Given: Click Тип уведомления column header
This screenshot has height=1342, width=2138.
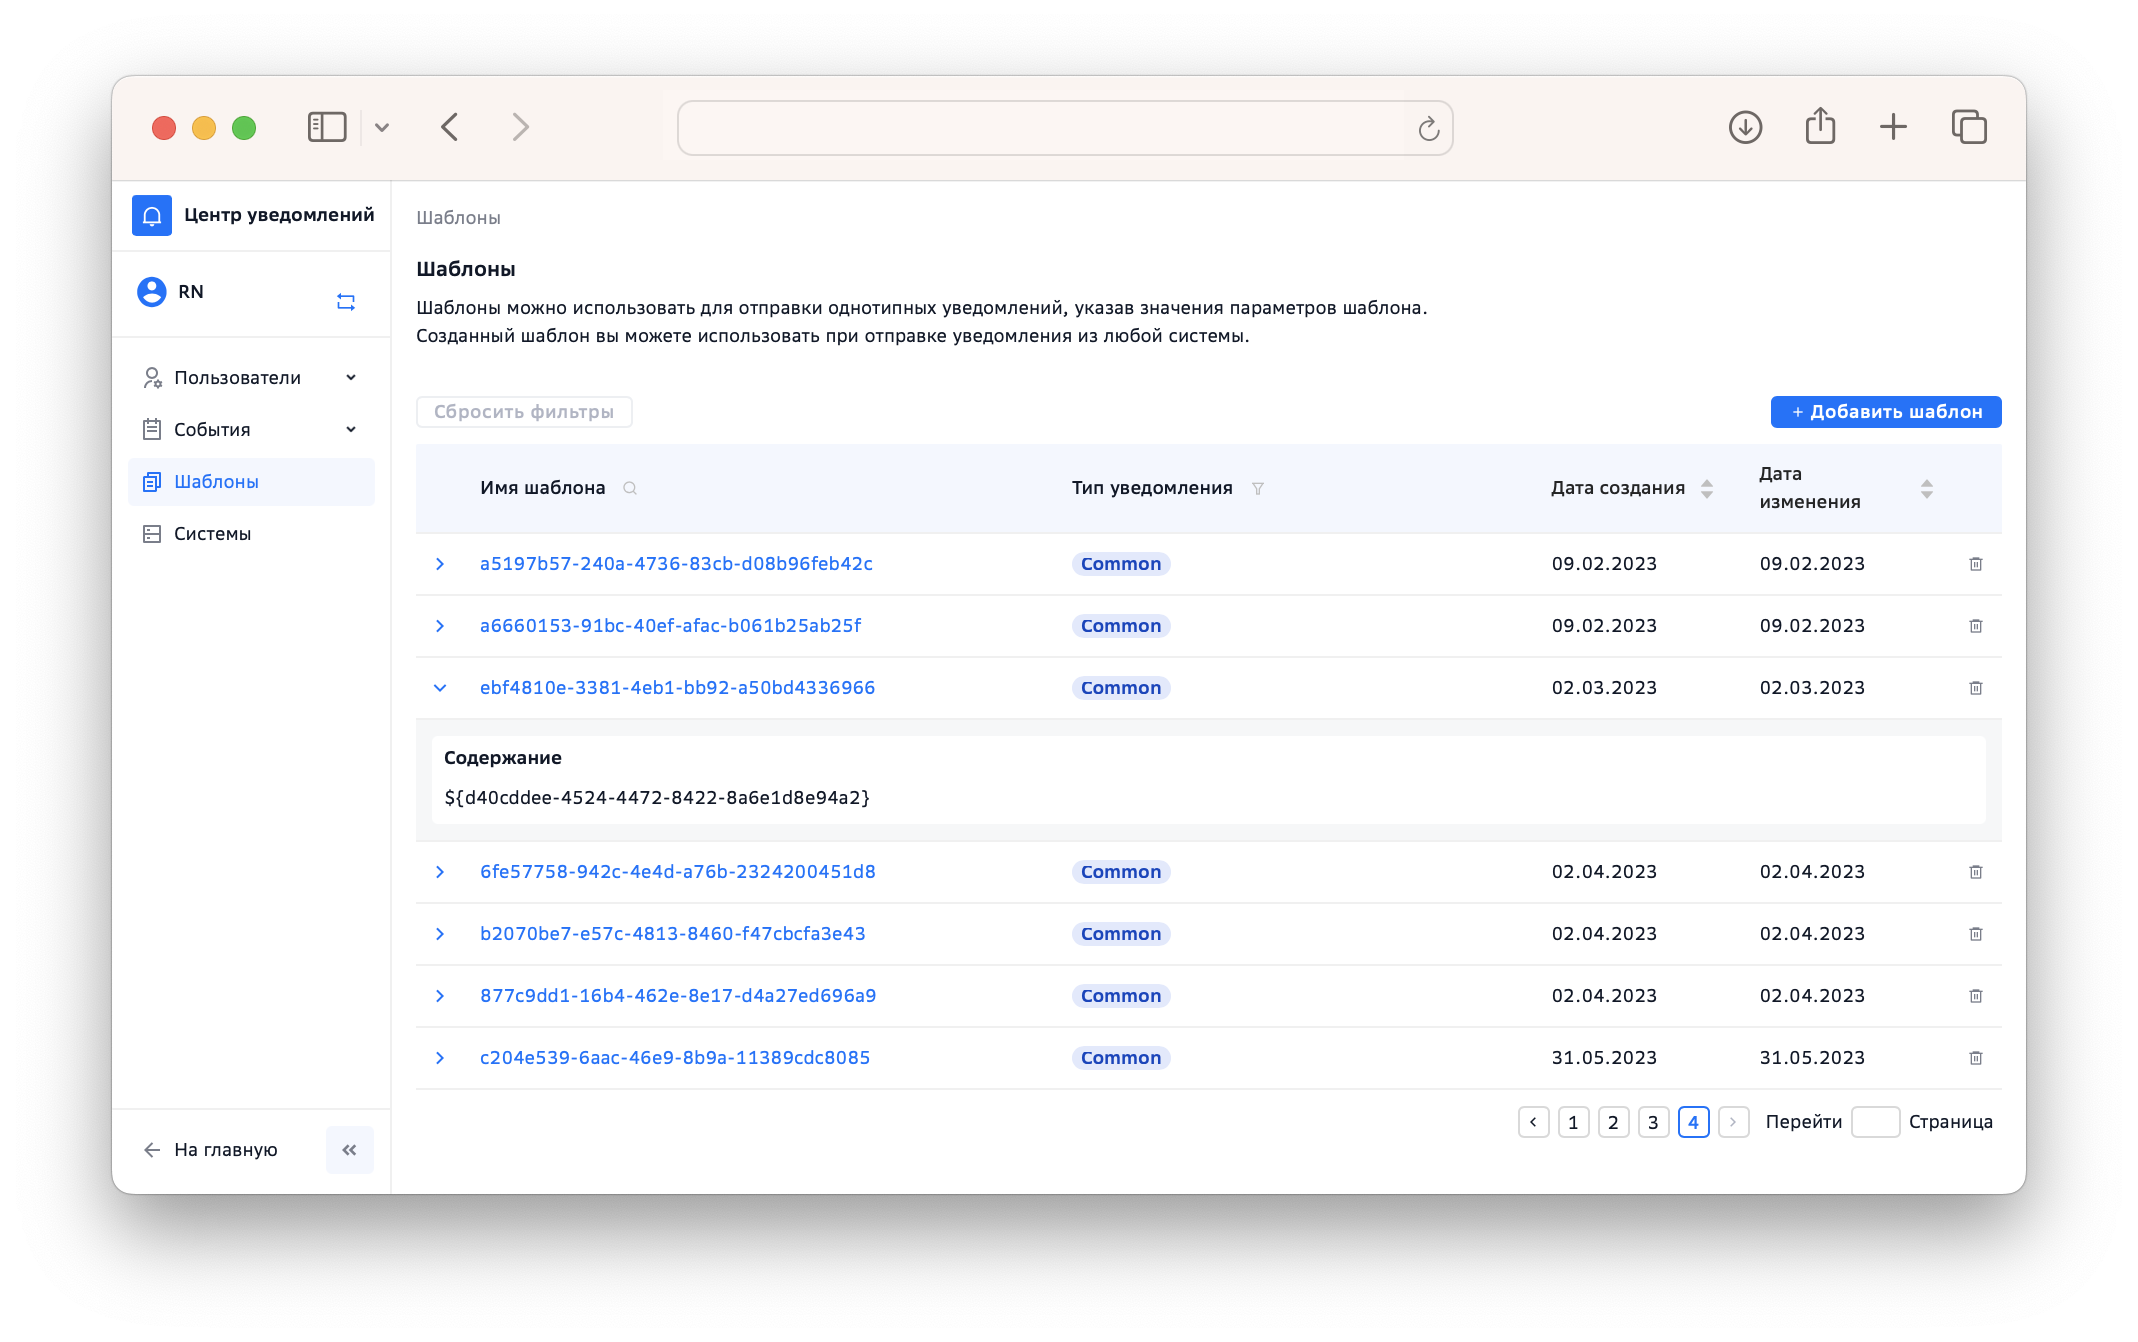Looking at the screenshot, I should 1152,488.
